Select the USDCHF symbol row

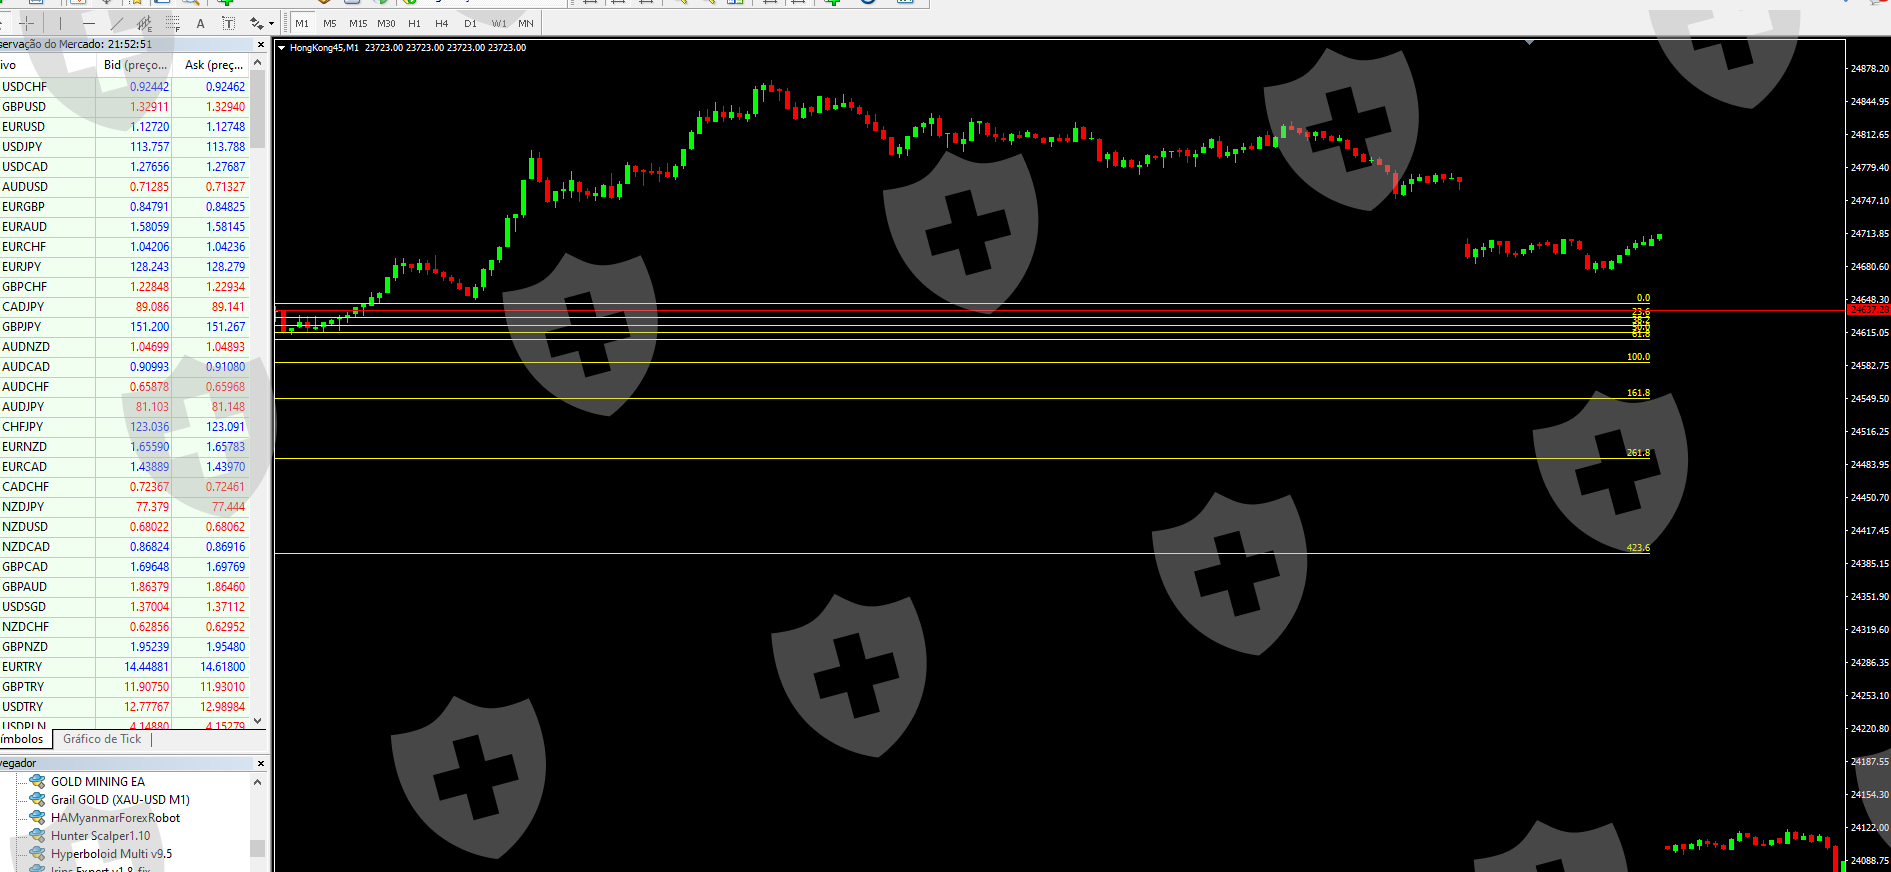point(124,87)
